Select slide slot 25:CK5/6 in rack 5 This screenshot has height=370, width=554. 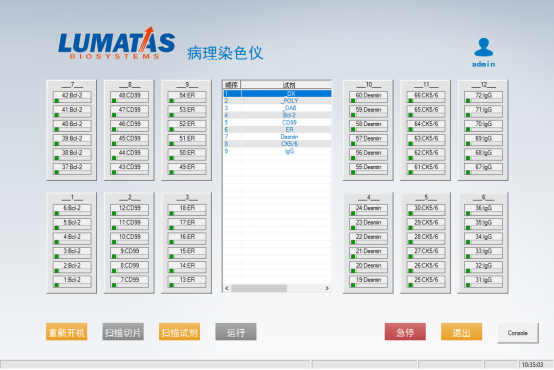[426, 281]
